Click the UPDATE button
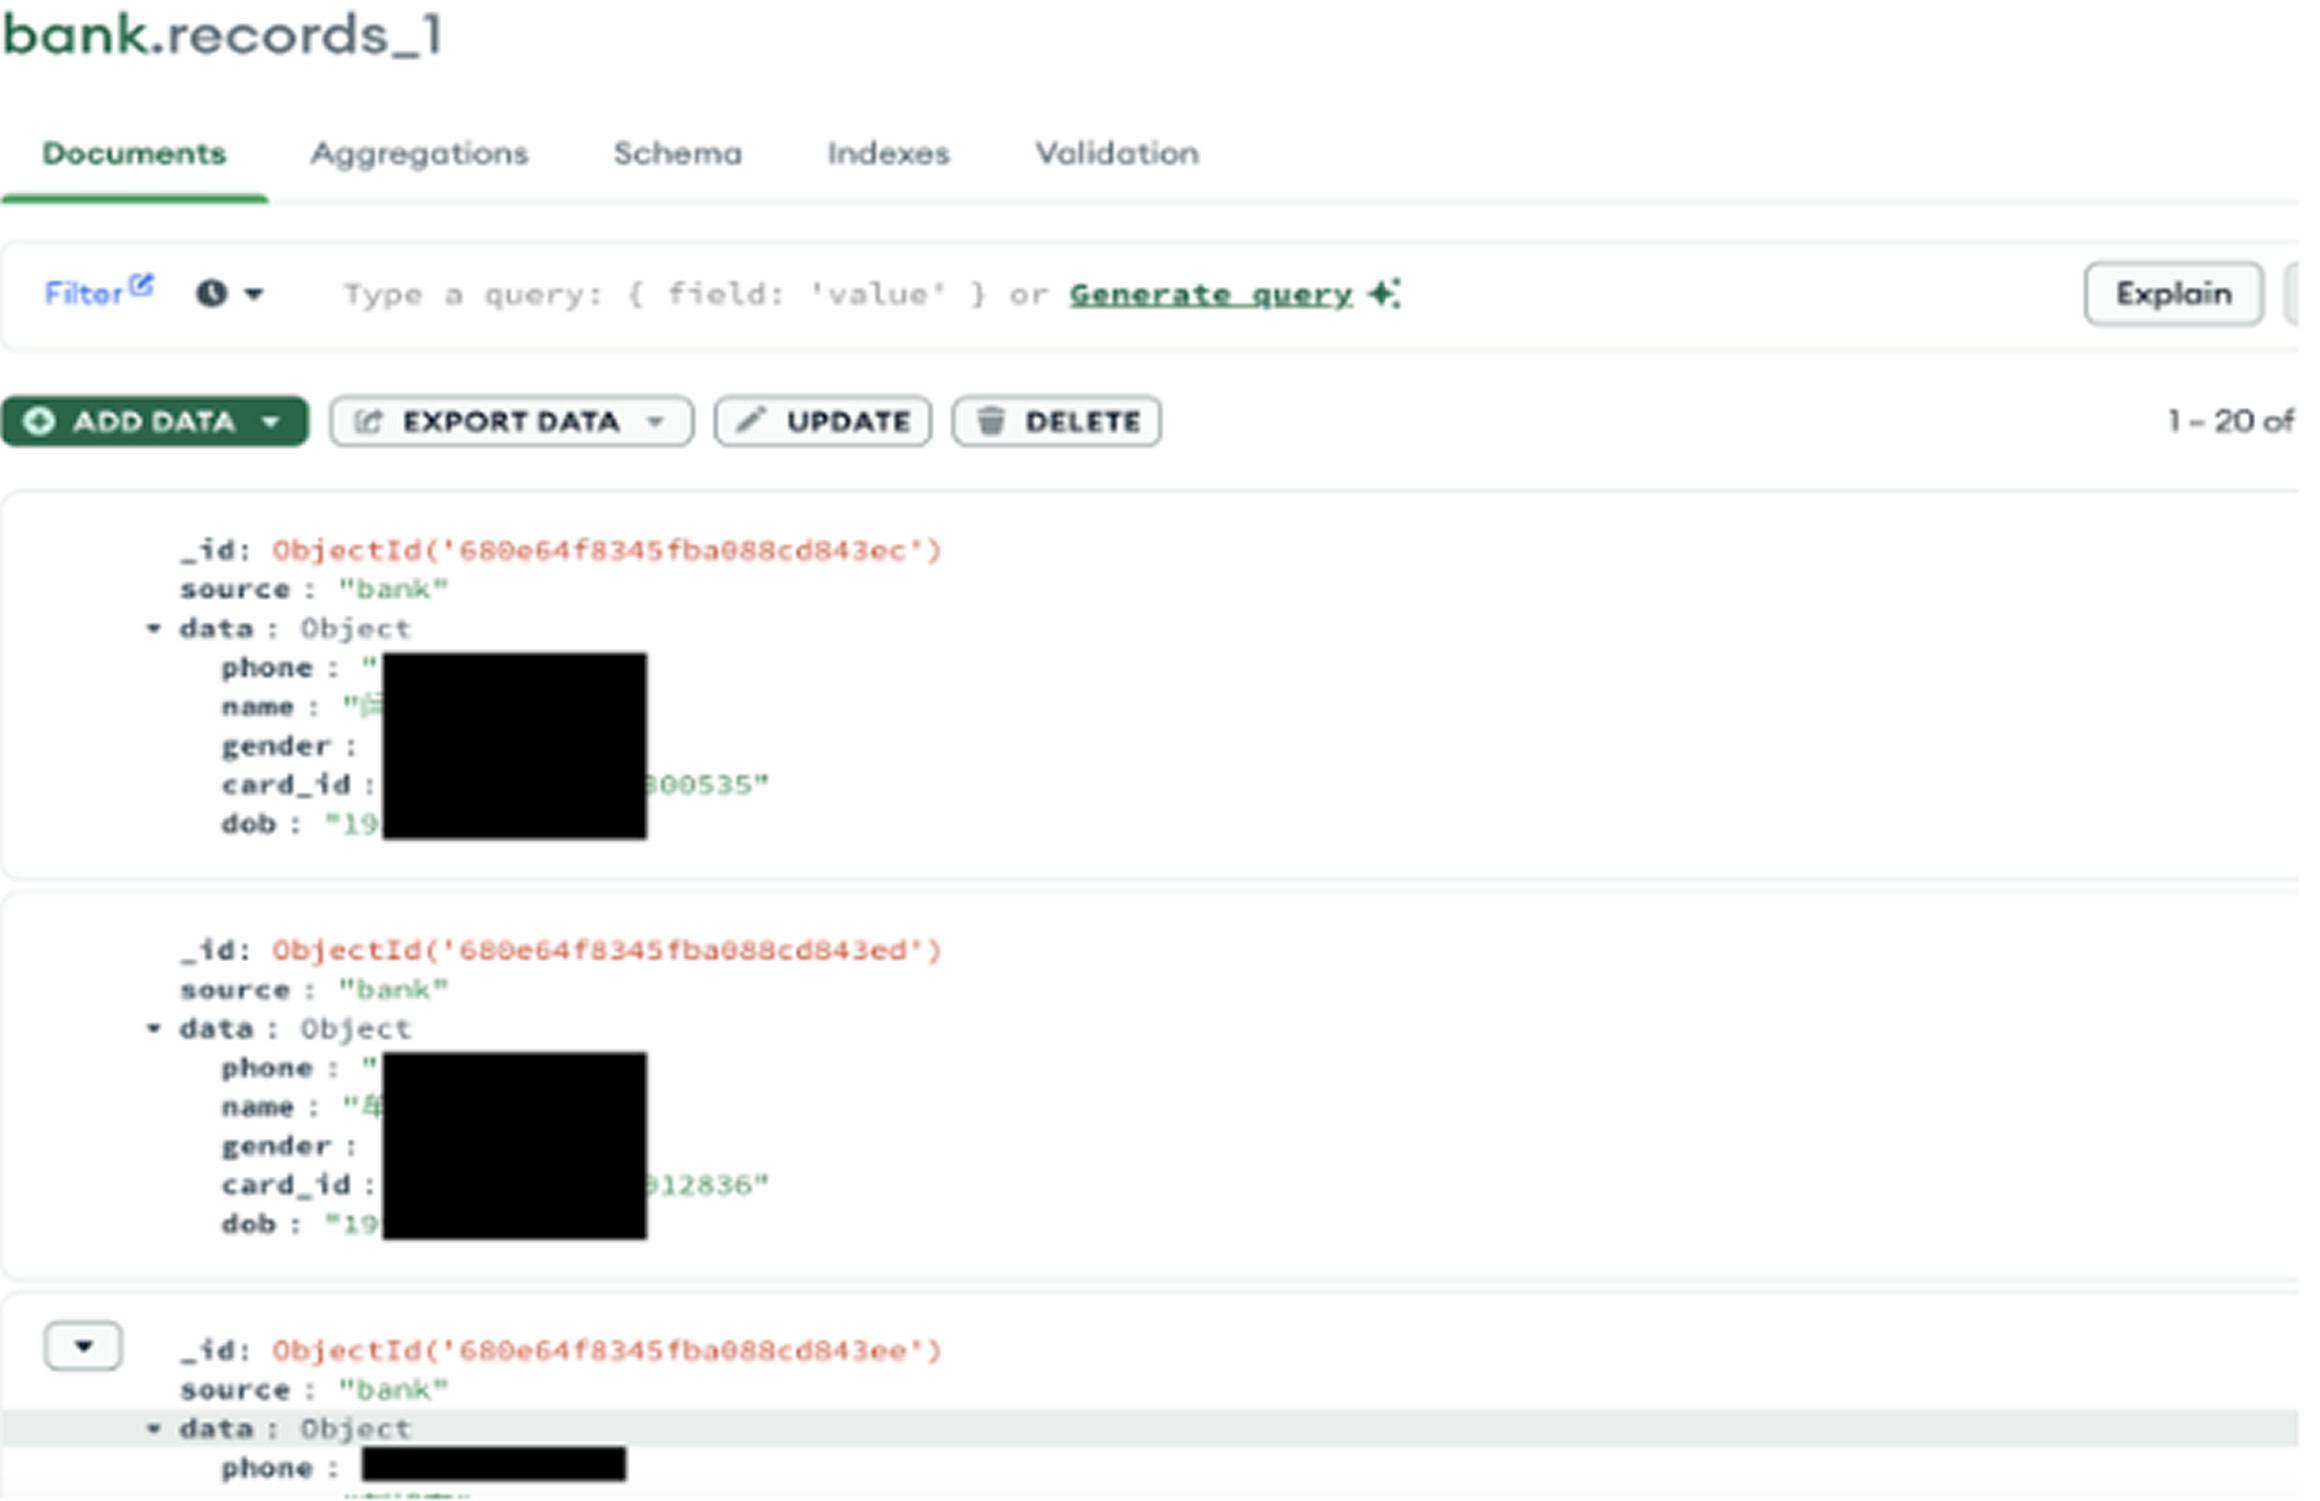This screenshot has height=1501, width=2320. tap(823, 421)
